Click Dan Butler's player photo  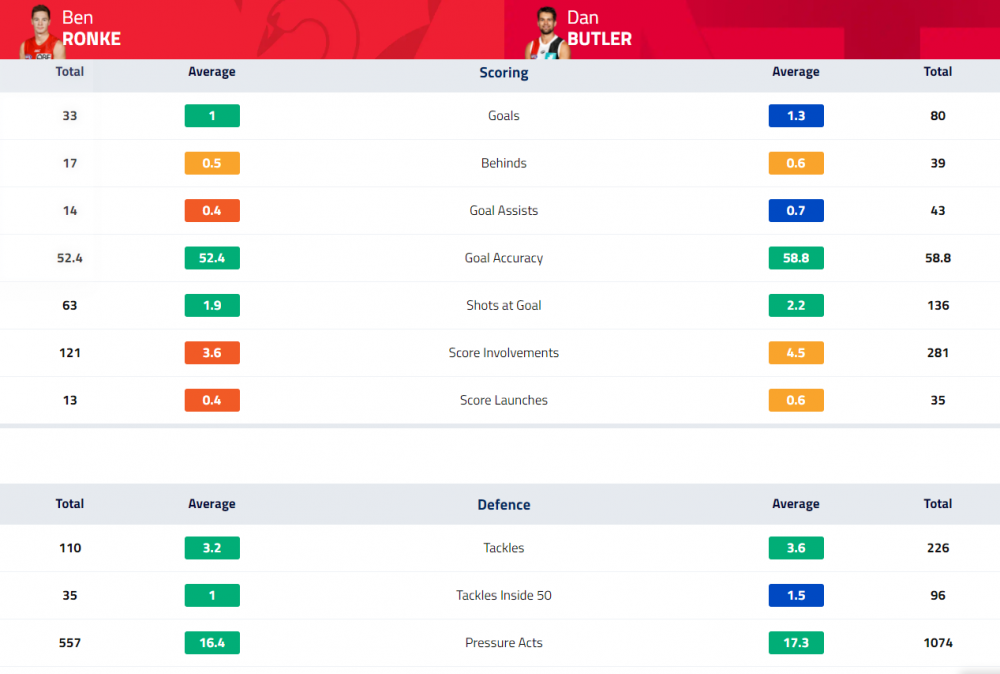547,33
